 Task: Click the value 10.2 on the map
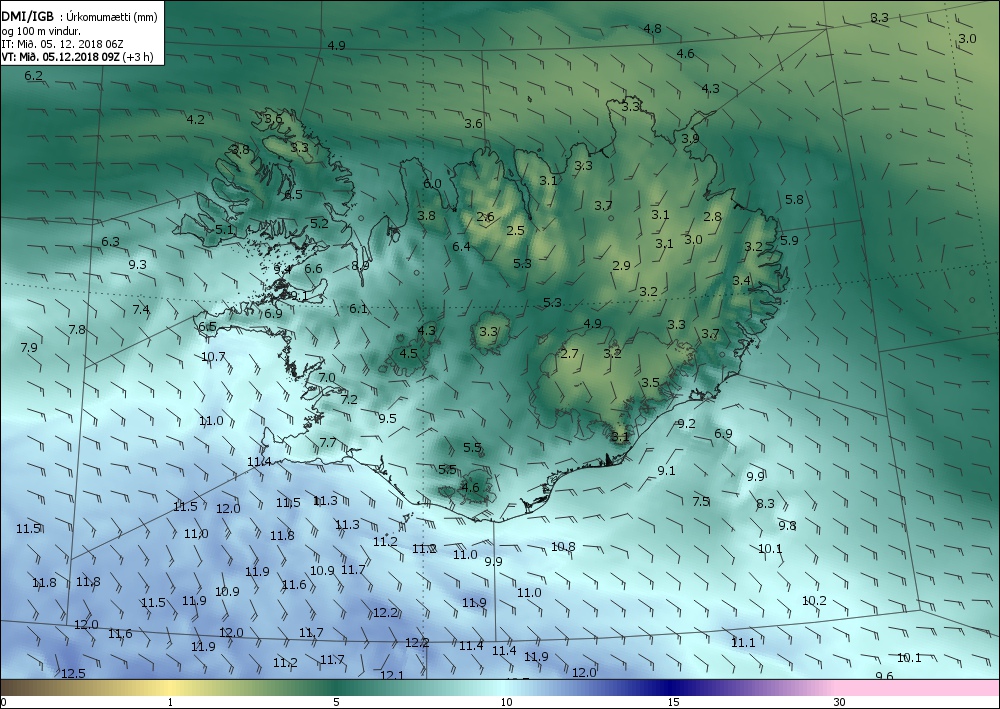coord(814,601)
